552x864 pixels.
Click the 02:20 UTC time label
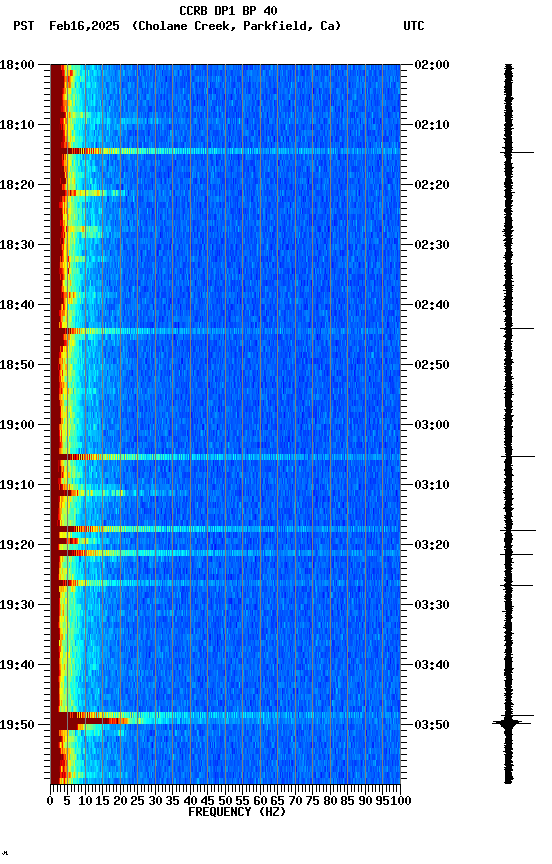432,185
